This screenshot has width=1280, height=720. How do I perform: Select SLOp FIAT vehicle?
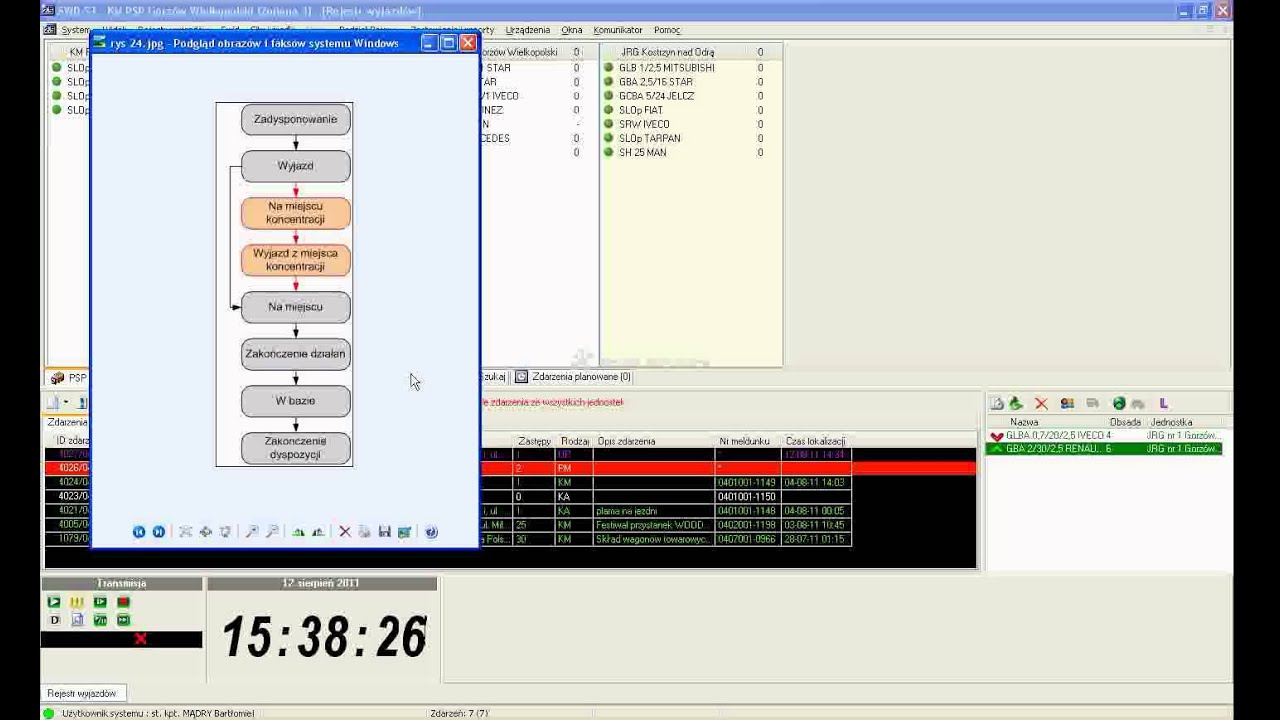tap(640, 110)
